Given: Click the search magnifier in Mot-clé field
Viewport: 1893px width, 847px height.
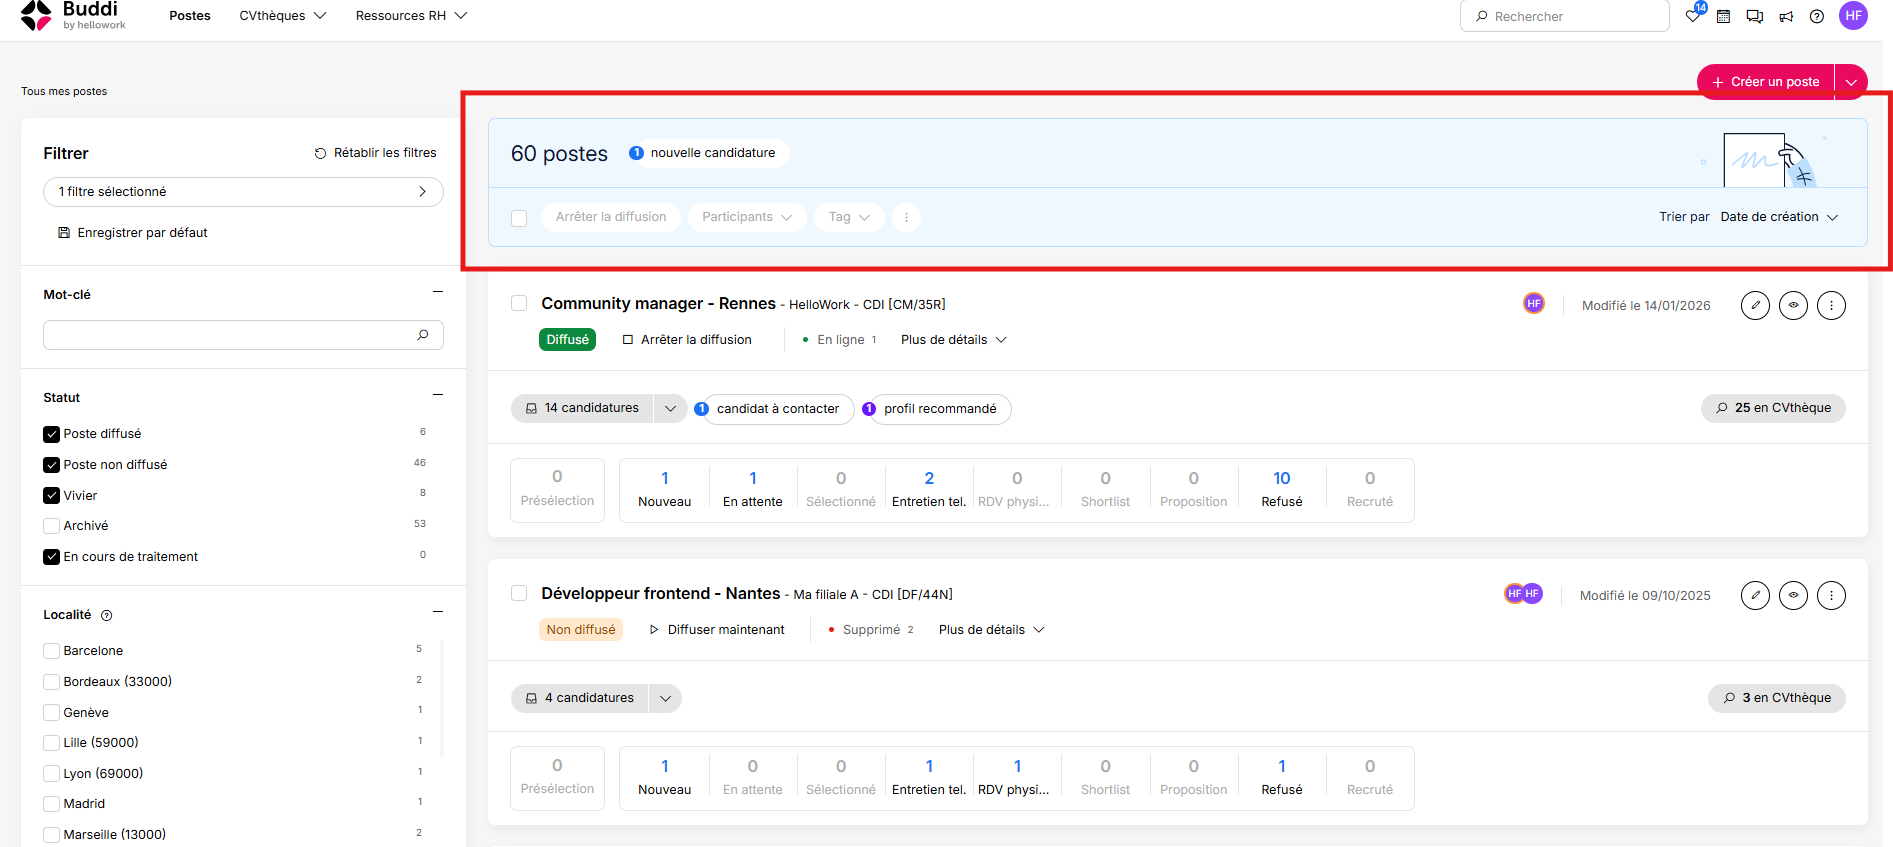Looking at the screenshot, I should point(423,335).
